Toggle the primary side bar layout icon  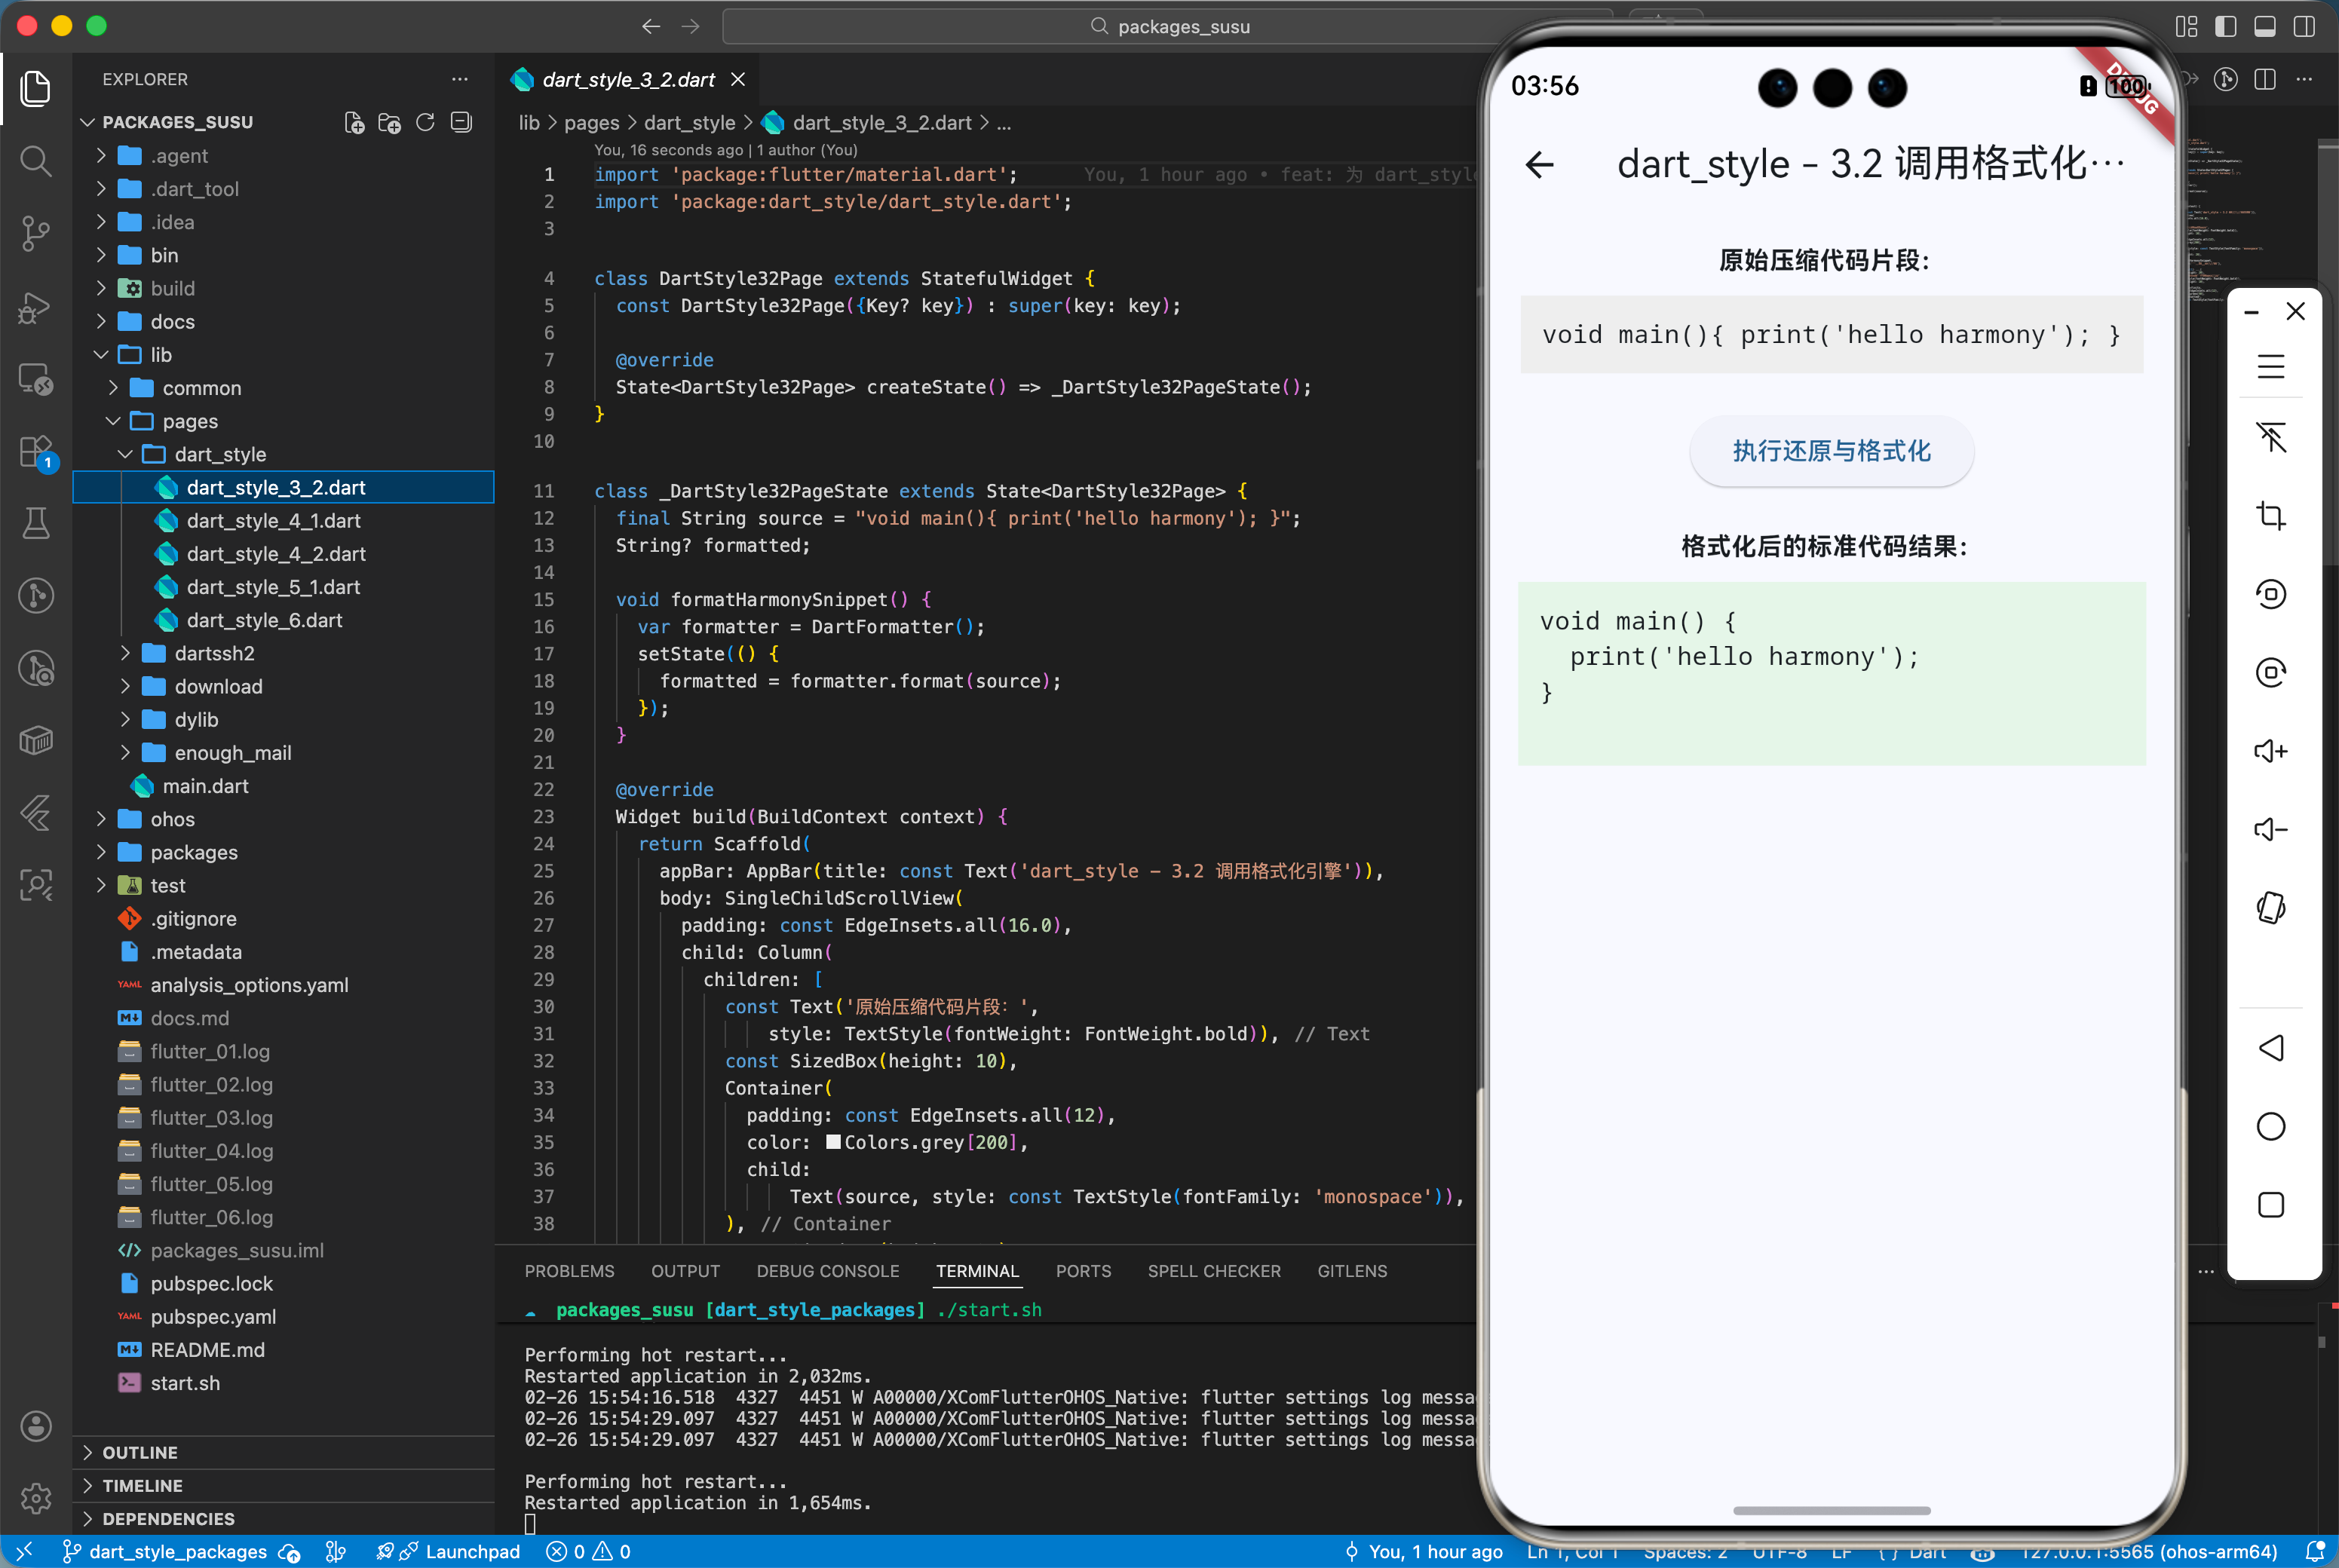click(2225, 26)
